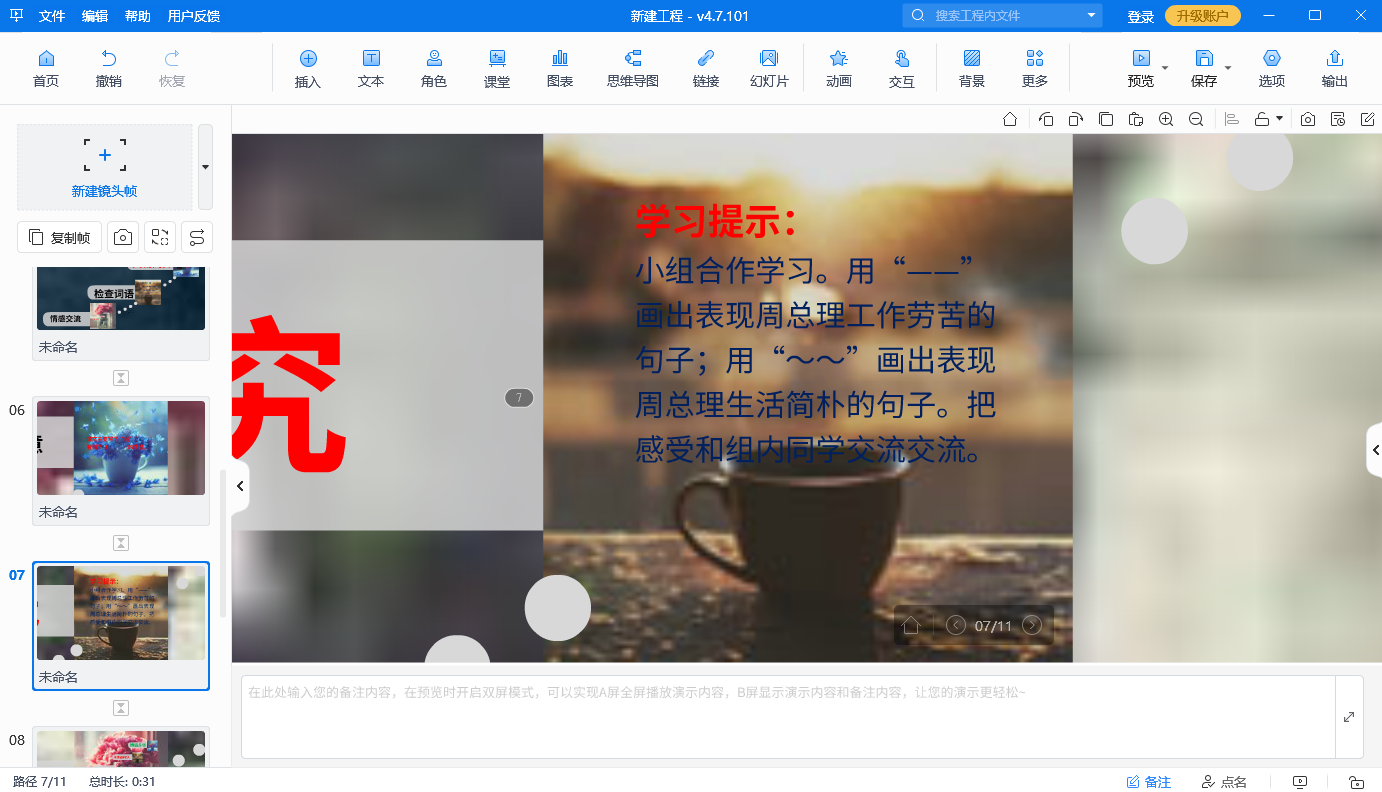Click the 复制帧 button

point(60,237)
